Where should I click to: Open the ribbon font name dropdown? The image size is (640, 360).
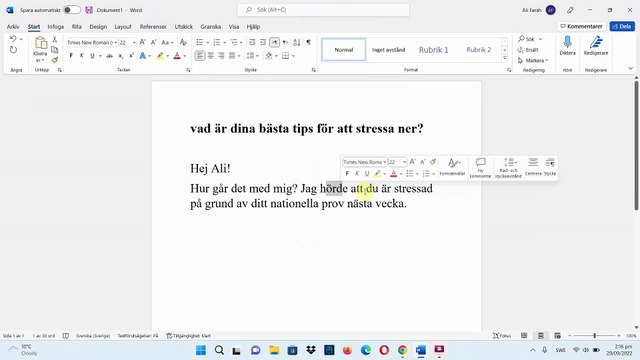point(116,42)
